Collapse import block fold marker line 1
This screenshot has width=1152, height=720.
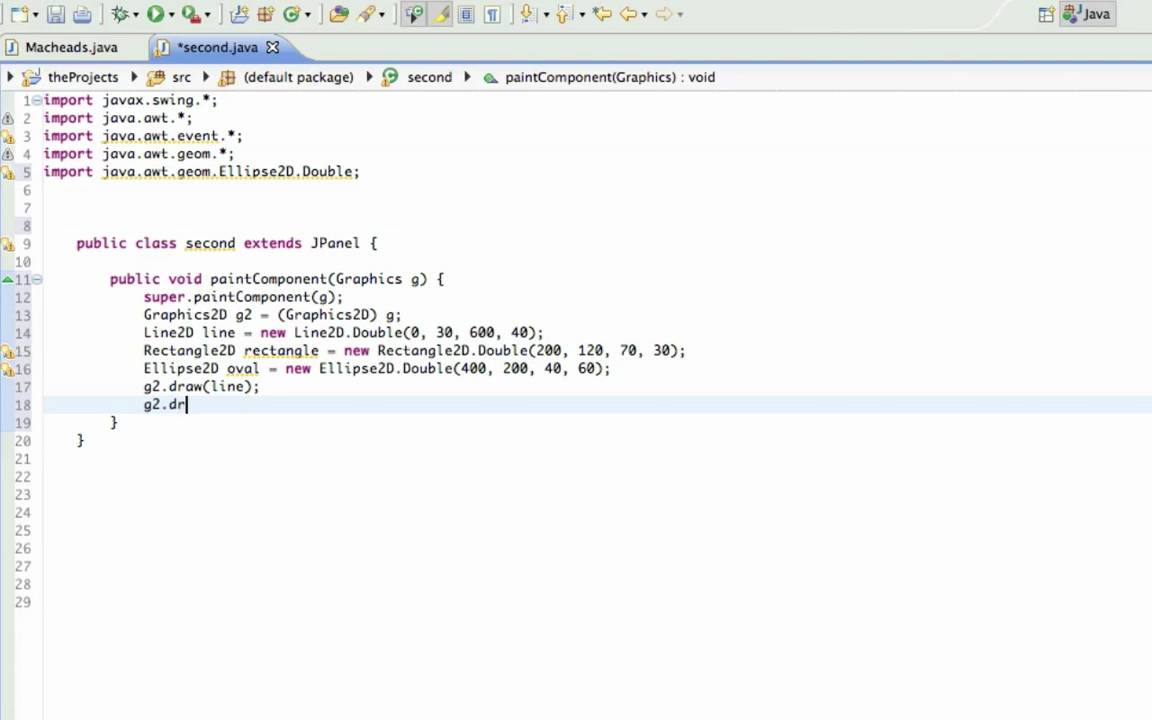click(37, 100)
